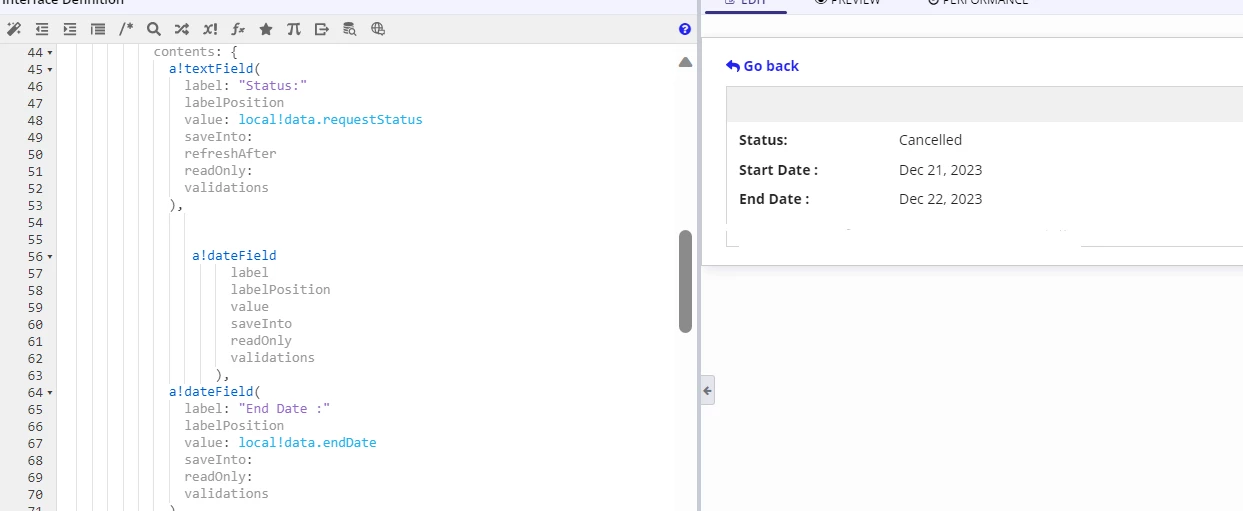Collapse the editor pane using left arrow handle
1243x511 pixels.
[707, 390]
